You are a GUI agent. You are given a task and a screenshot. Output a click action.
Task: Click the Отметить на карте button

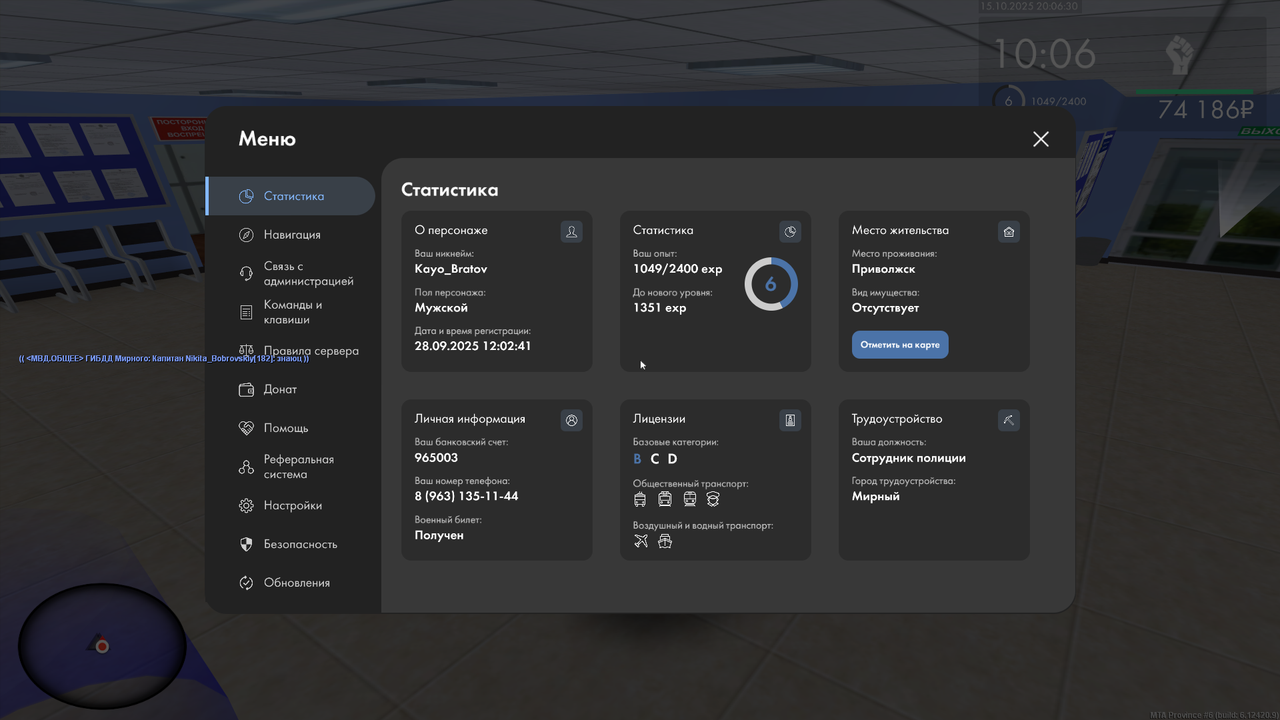pos(900,345)
